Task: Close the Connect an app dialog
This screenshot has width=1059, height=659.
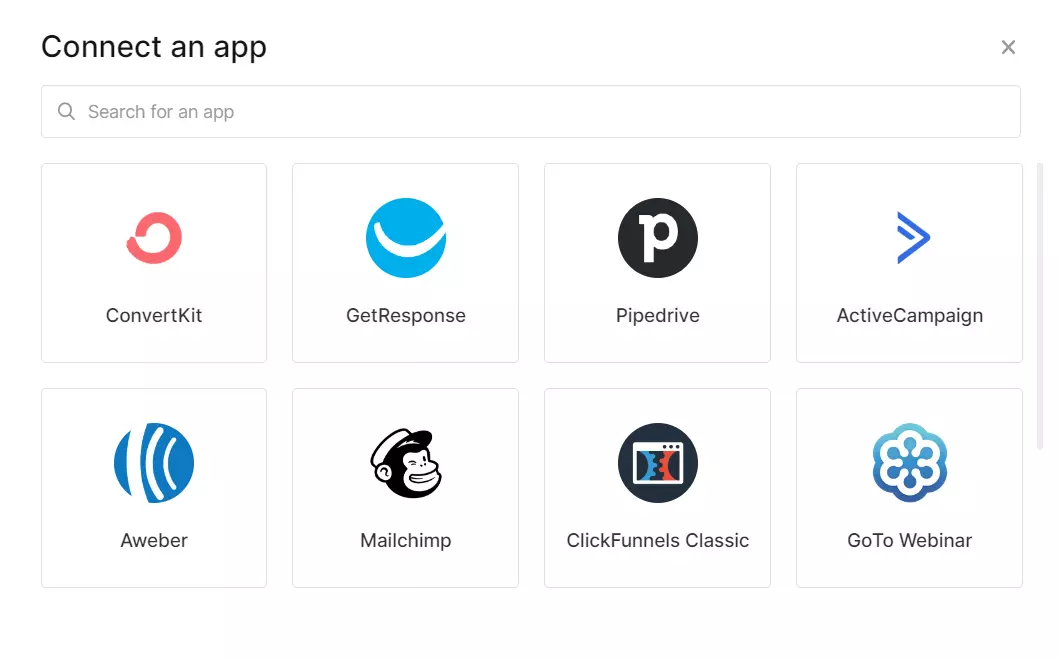Action: tap(1008, 47)
